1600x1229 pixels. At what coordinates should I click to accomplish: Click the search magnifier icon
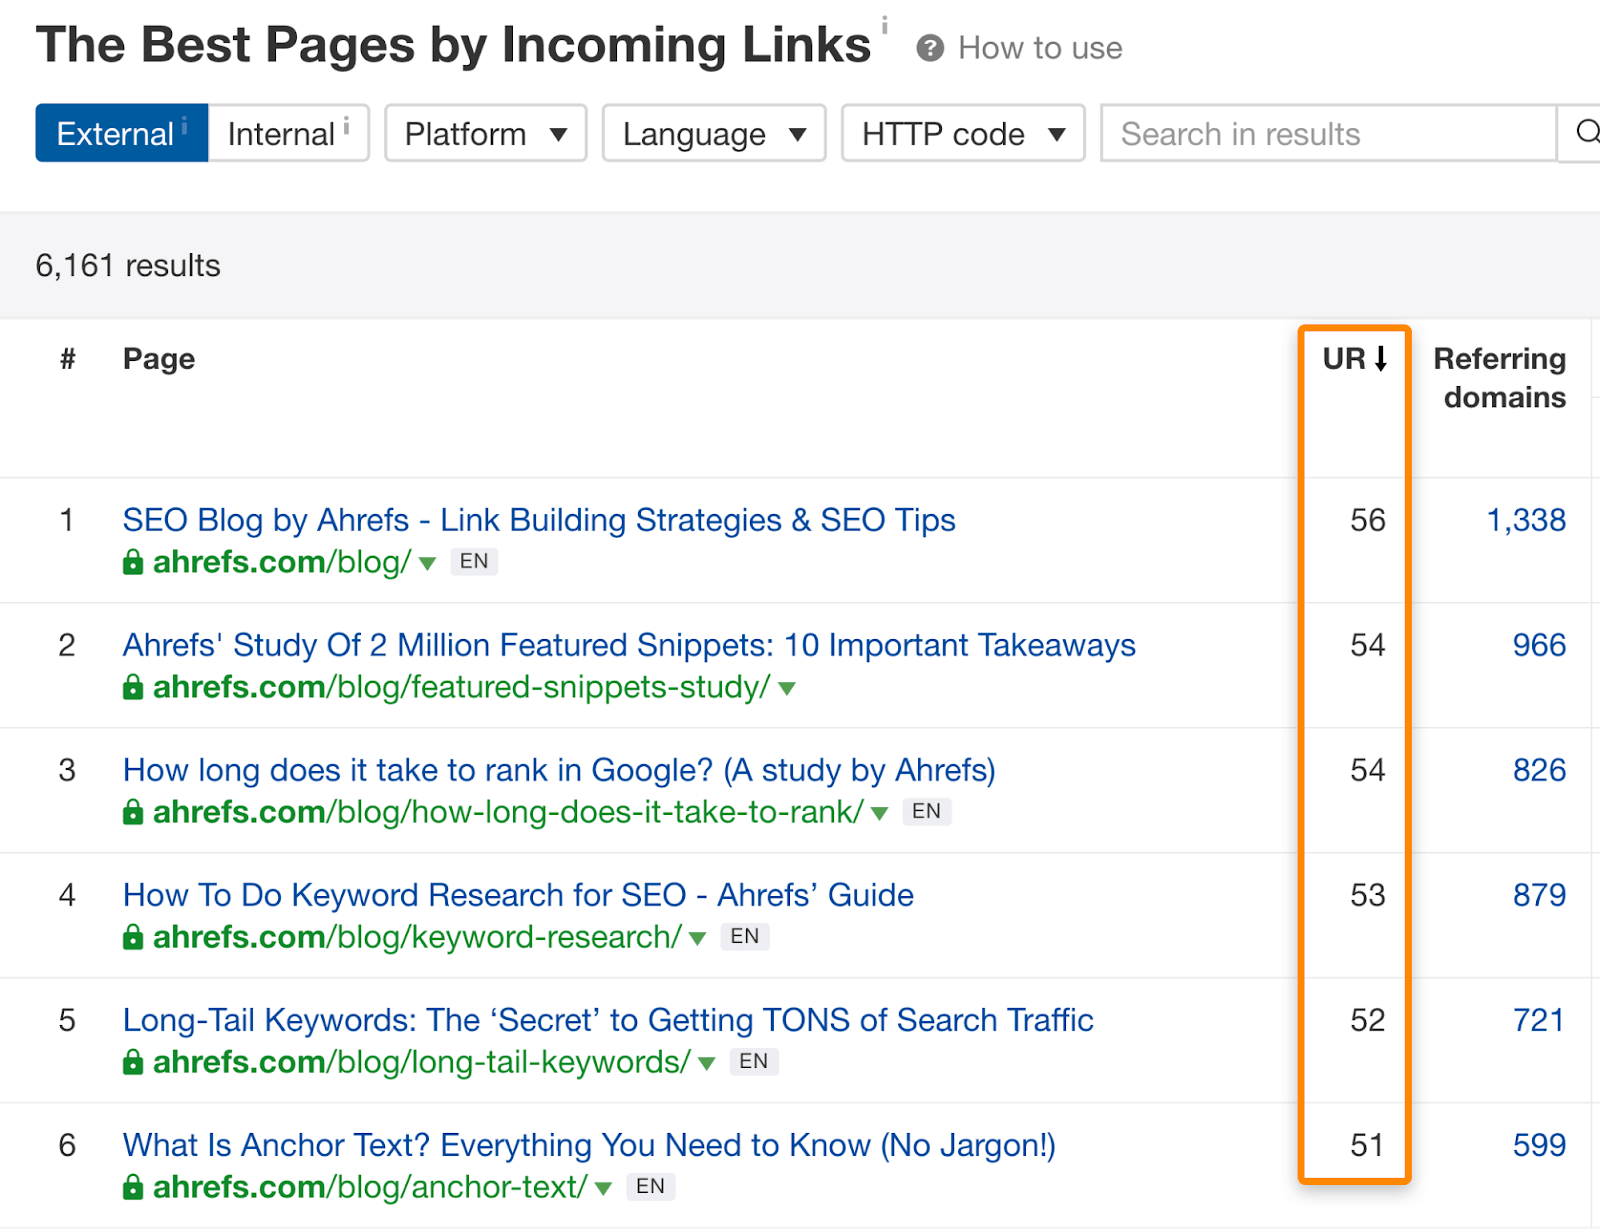tap(1586, 133)
